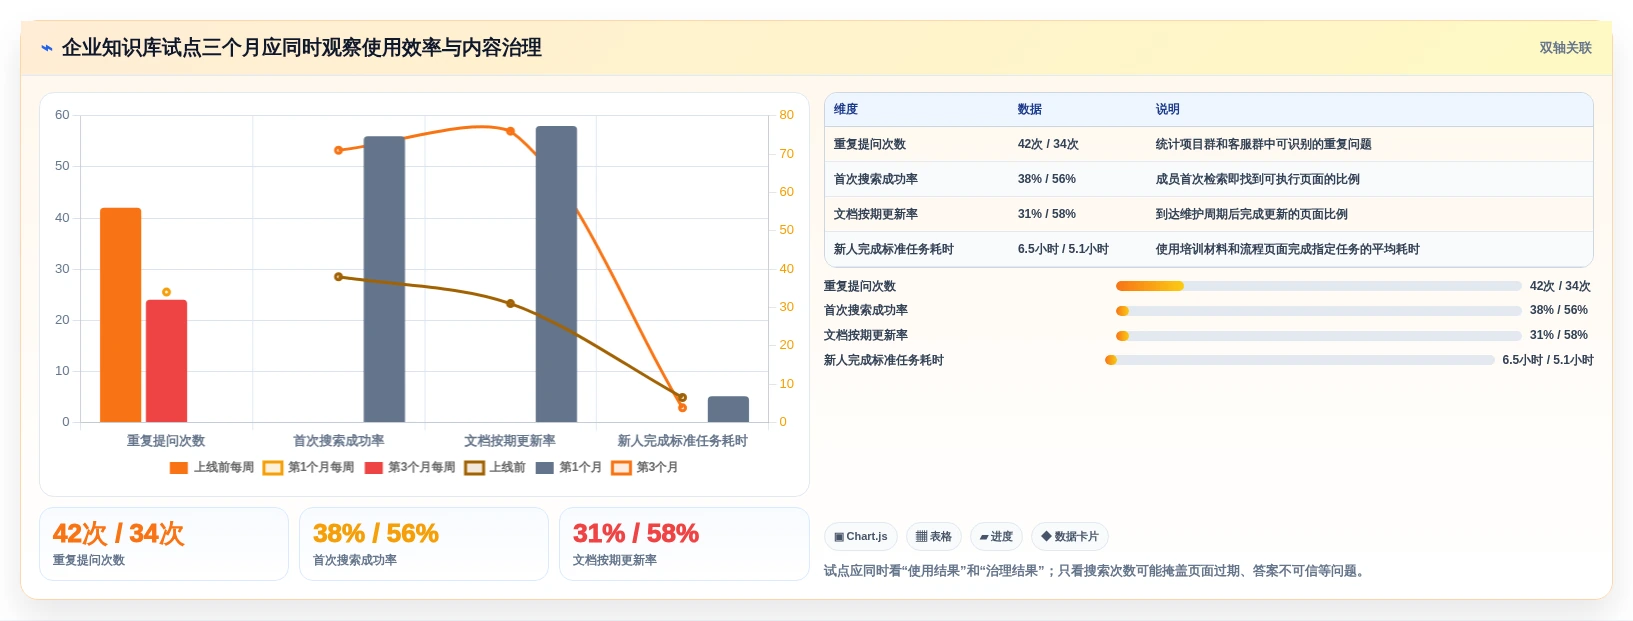The image size is (1633, 621).
Task: Click the 到达维护周期后完成更新的页面比例 description
Action: 1251,214
